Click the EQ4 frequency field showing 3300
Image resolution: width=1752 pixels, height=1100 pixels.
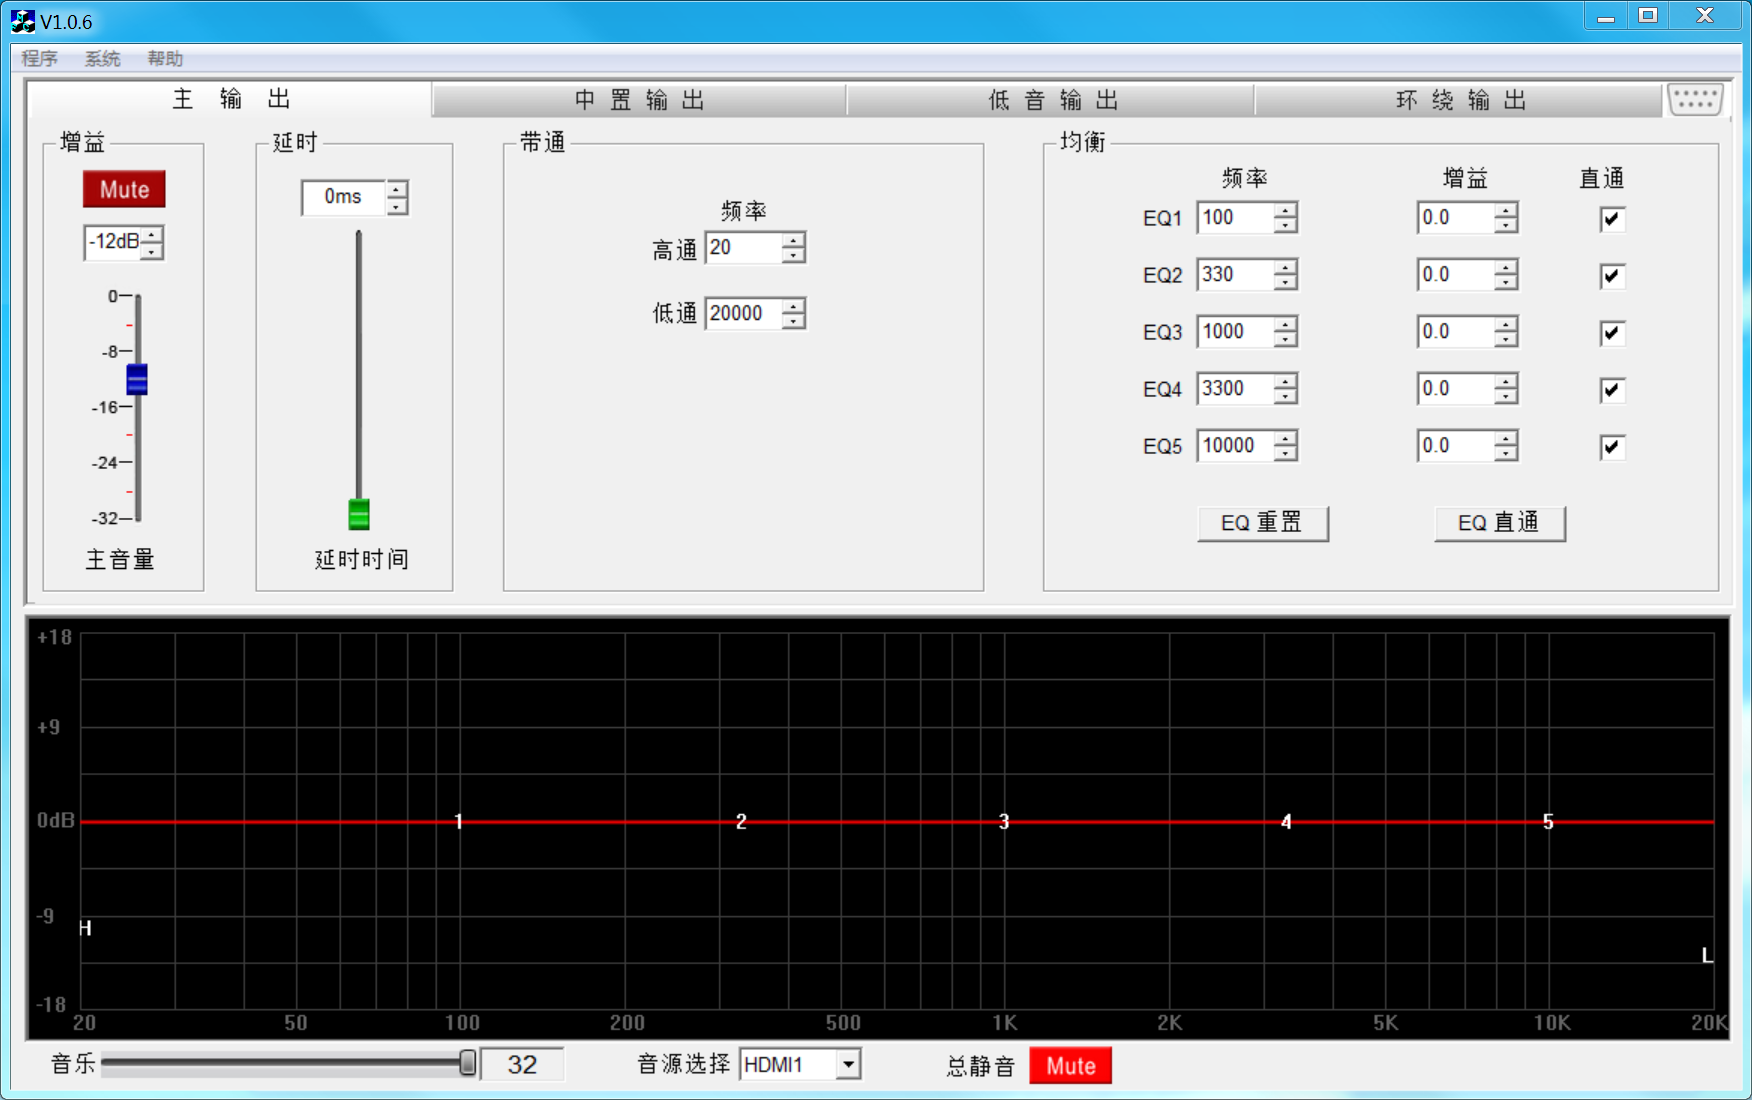click(x=1236, y=389)
